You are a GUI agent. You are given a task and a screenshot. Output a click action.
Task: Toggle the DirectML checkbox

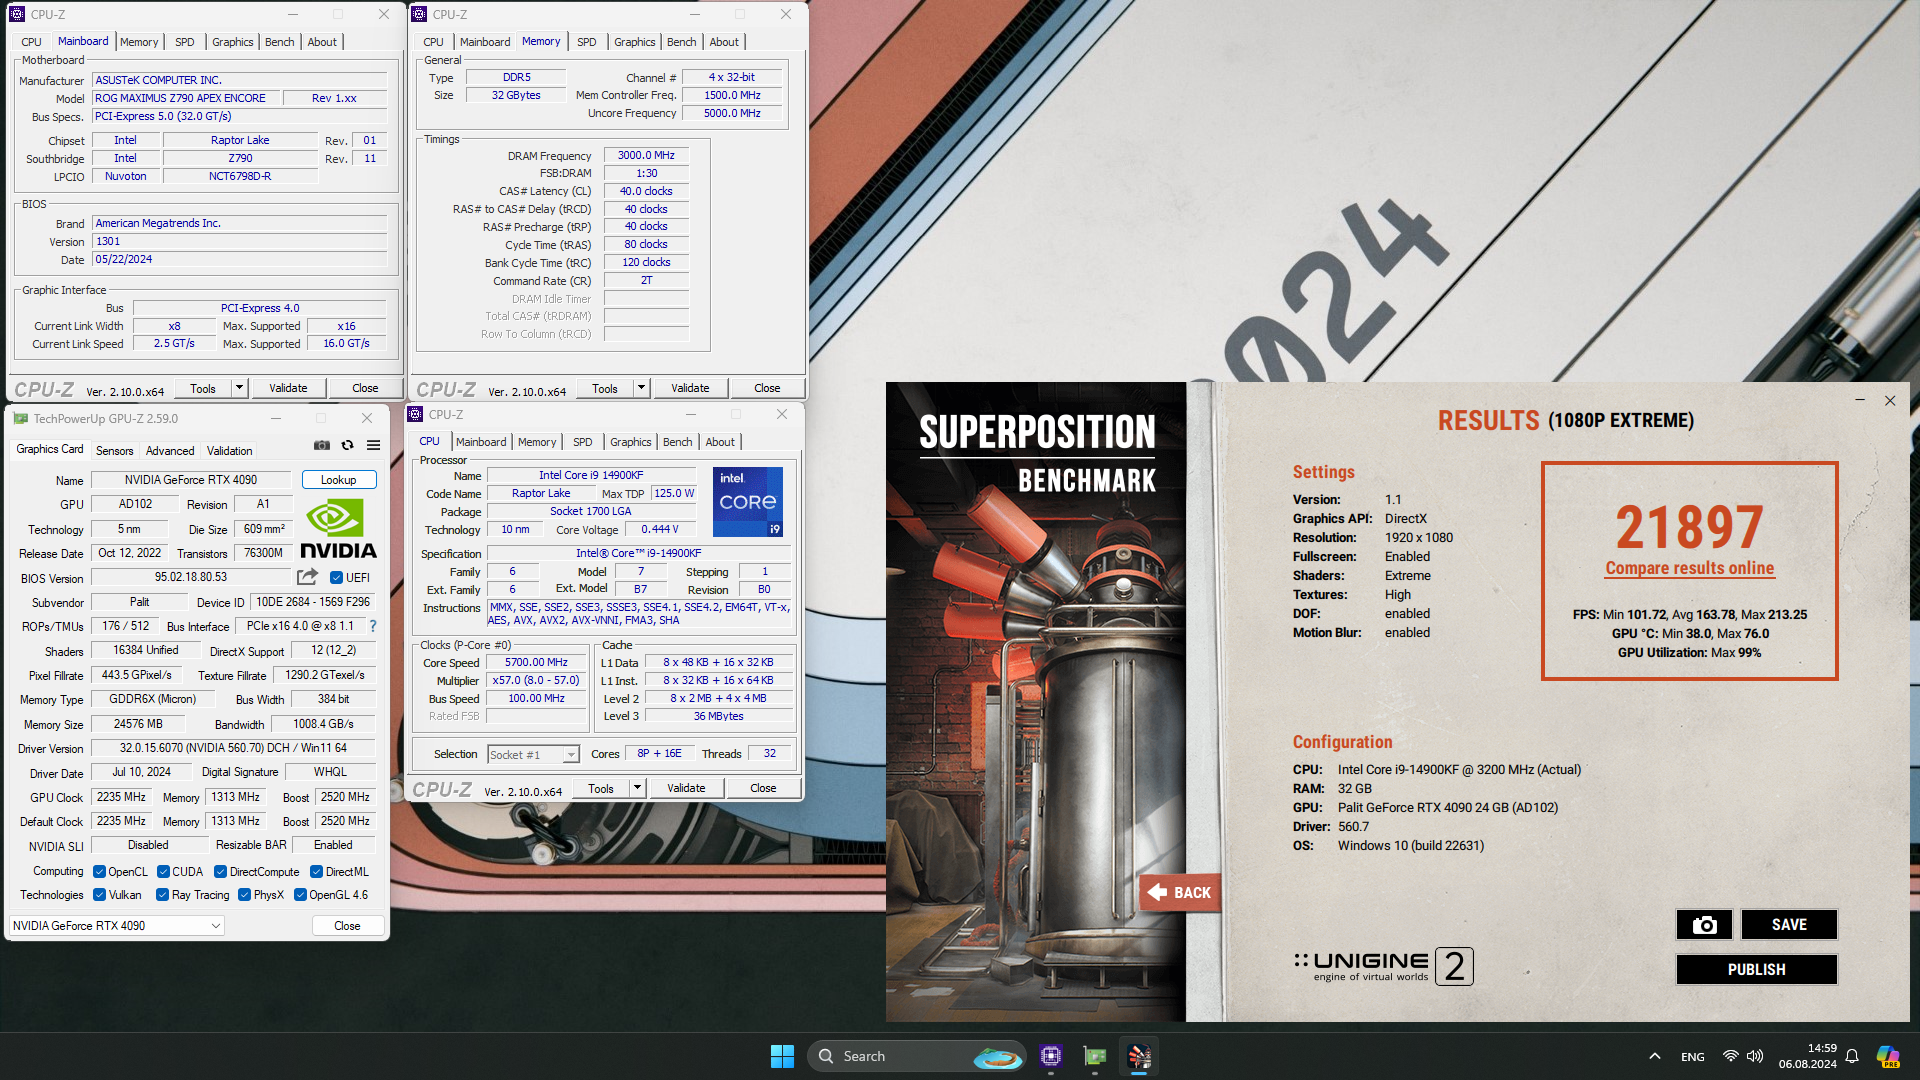(316, 871)
